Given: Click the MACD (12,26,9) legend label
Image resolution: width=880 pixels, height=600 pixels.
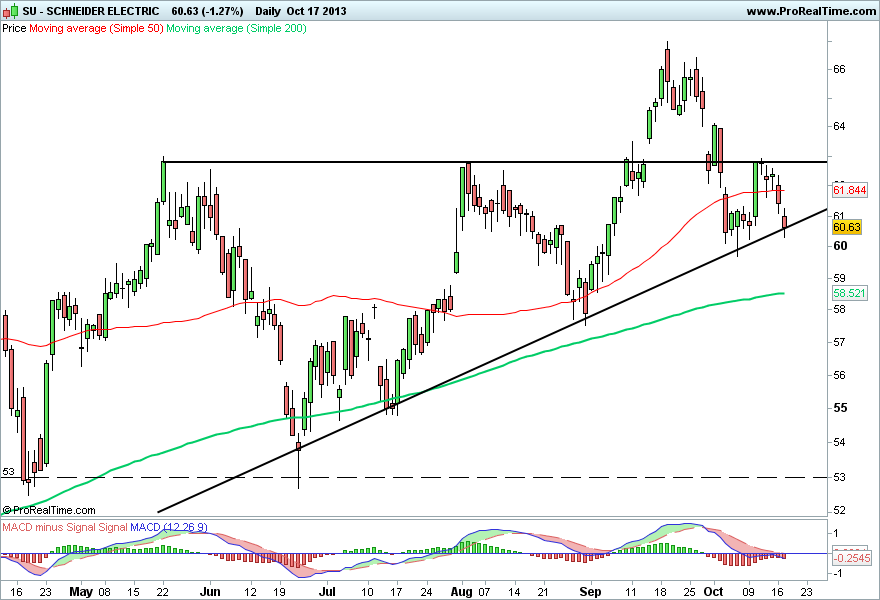Looking at the screenshot, I should coord(169,528).
